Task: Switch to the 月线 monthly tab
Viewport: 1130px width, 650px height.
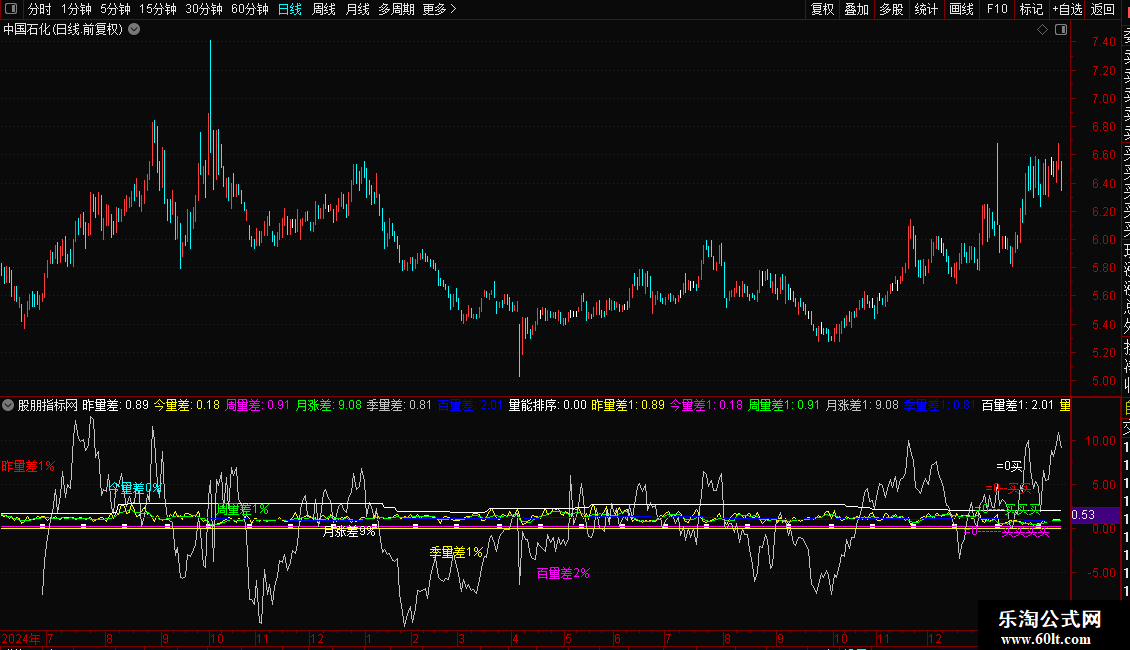Action: 357,9
